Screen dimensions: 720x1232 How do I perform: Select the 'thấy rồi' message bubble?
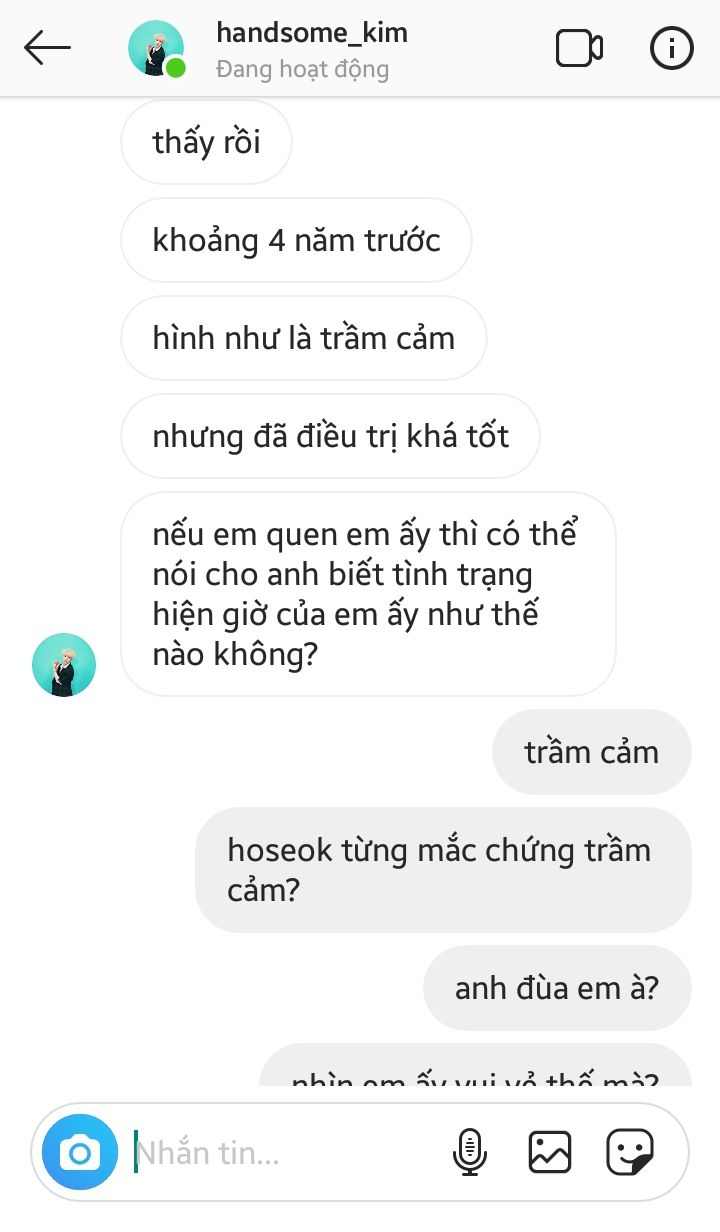[x=206, y=142]
